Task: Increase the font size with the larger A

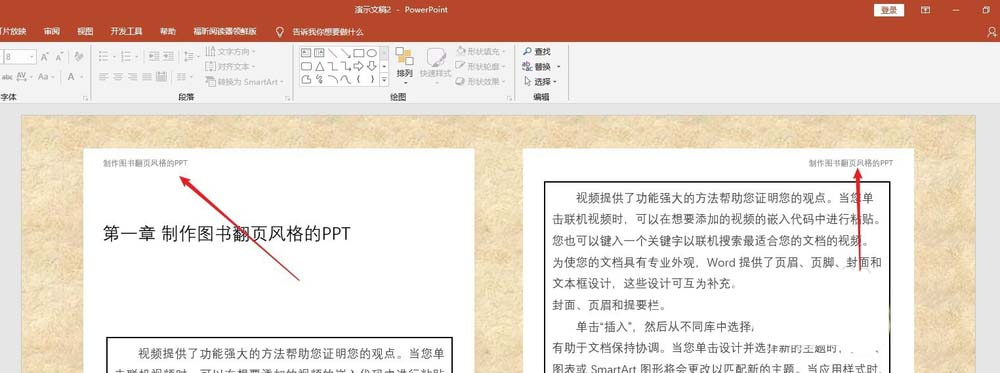Action: (45, 57)
